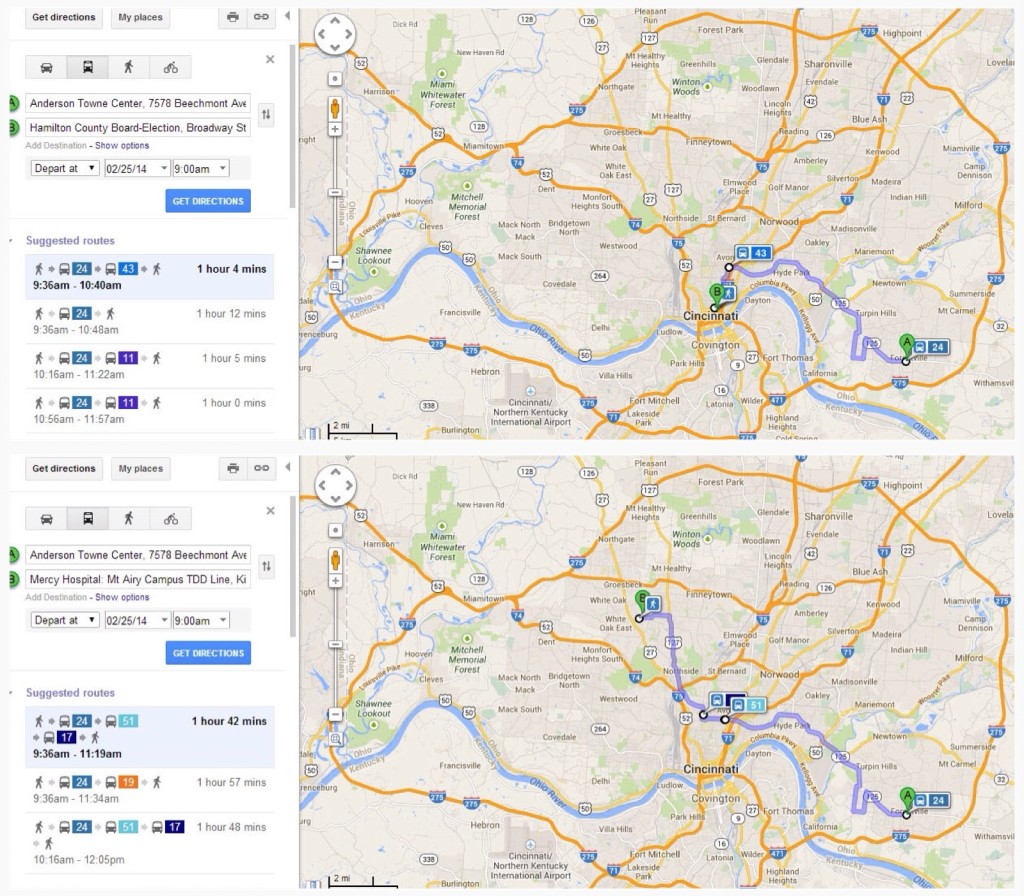The width and height of the screenshot is (1024, 896).
Task: Click Get directions tab in bottom panel
Action: point(63,468)
